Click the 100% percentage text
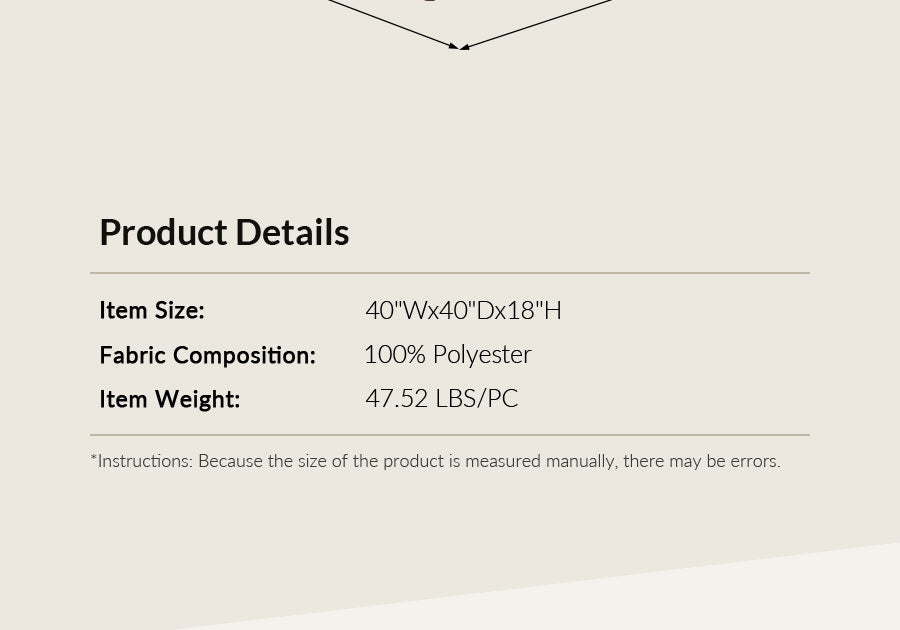Image resolution: width=900 pixels, height=630 pixels. [394, 355]
